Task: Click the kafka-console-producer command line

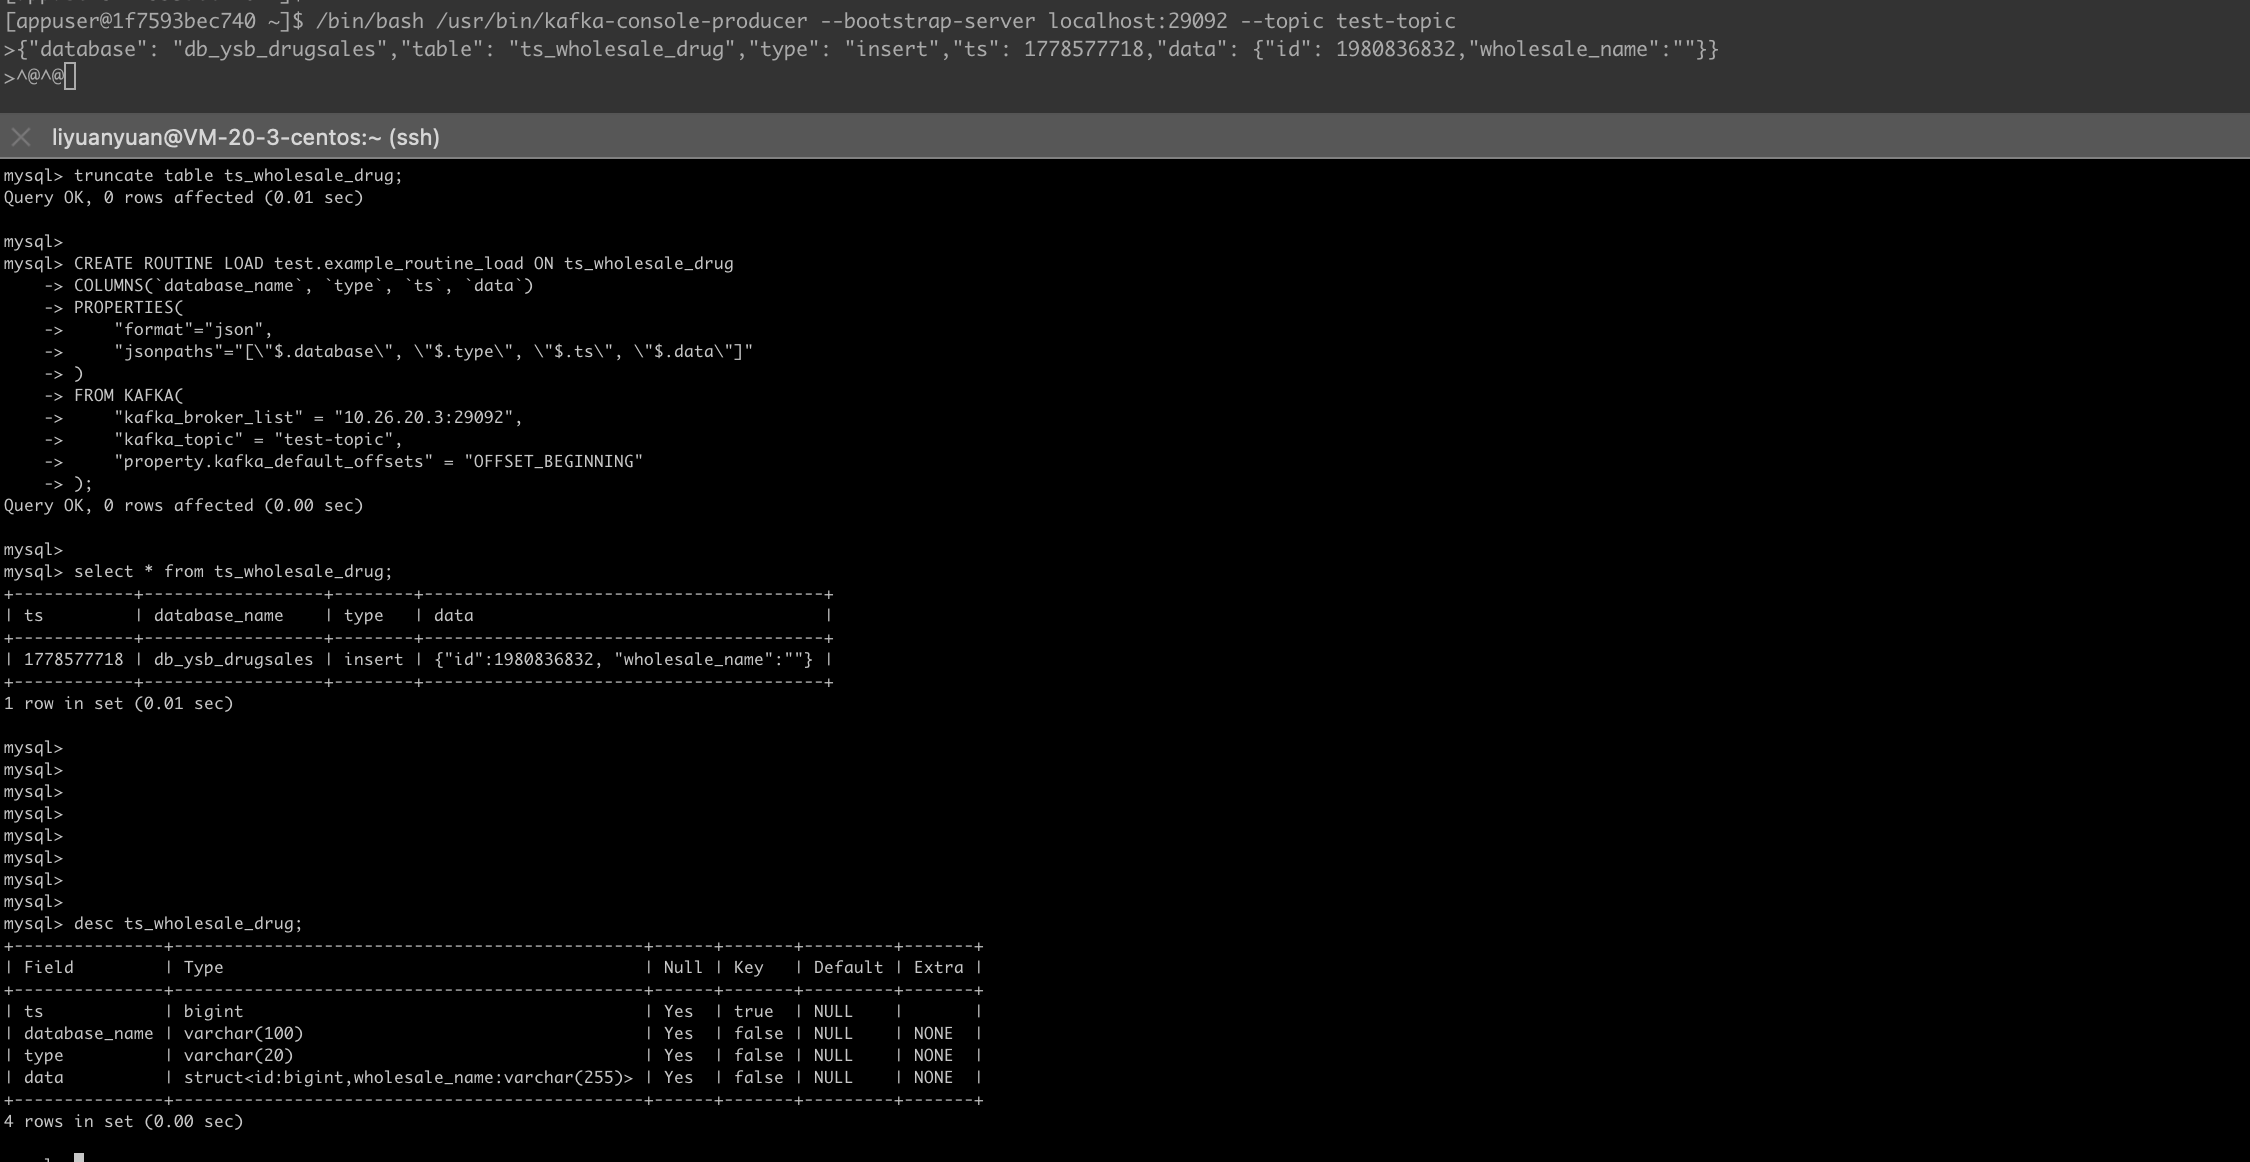Action: [730, 21]
